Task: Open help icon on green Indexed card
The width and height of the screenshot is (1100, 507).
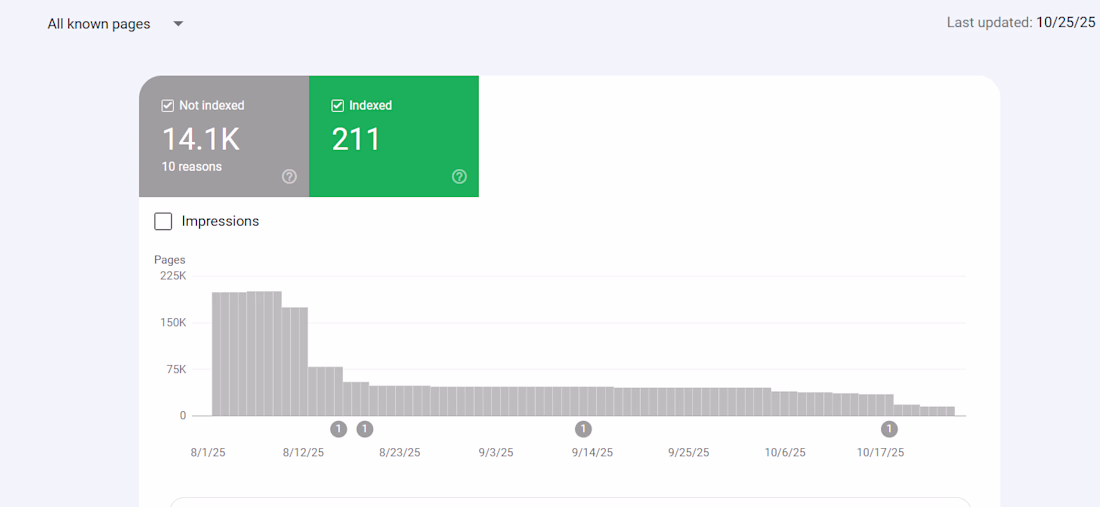Action: 459,177
